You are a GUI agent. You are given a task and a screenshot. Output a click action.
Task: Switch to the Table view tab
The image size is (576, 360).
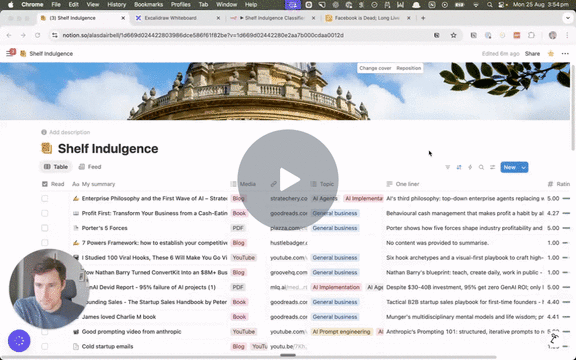[56, 167]
